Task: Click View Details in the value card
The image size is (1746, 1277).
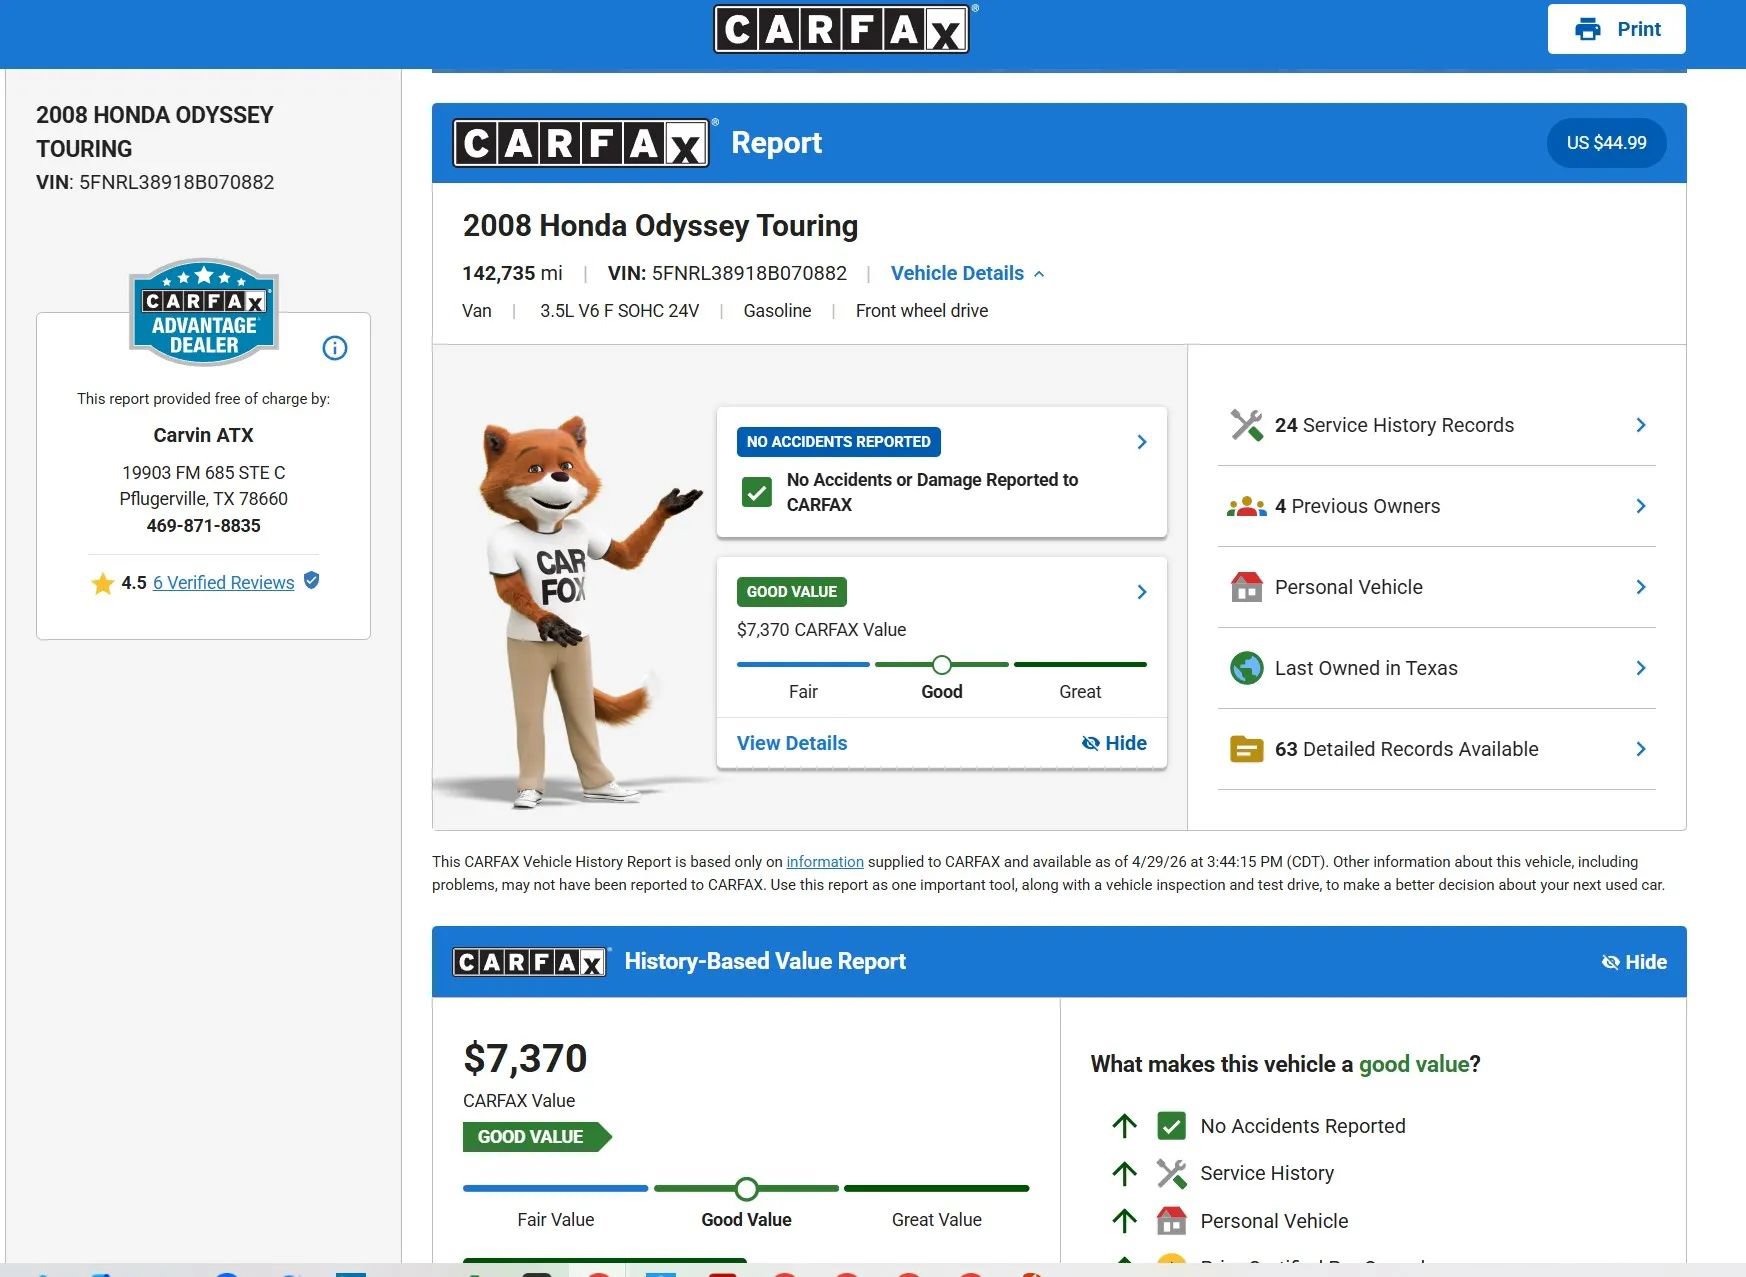Action: pyautogui.click(x=792, y=743)
